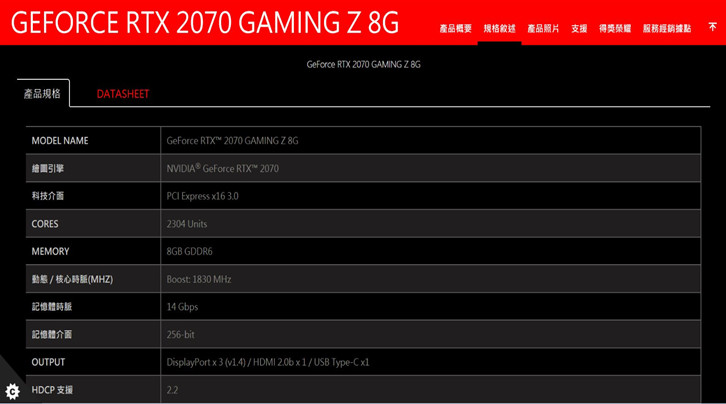
Task: Click the GeForce RTX 2070 GAMING Z 8G subtitle
Action: tap(363, 64)
